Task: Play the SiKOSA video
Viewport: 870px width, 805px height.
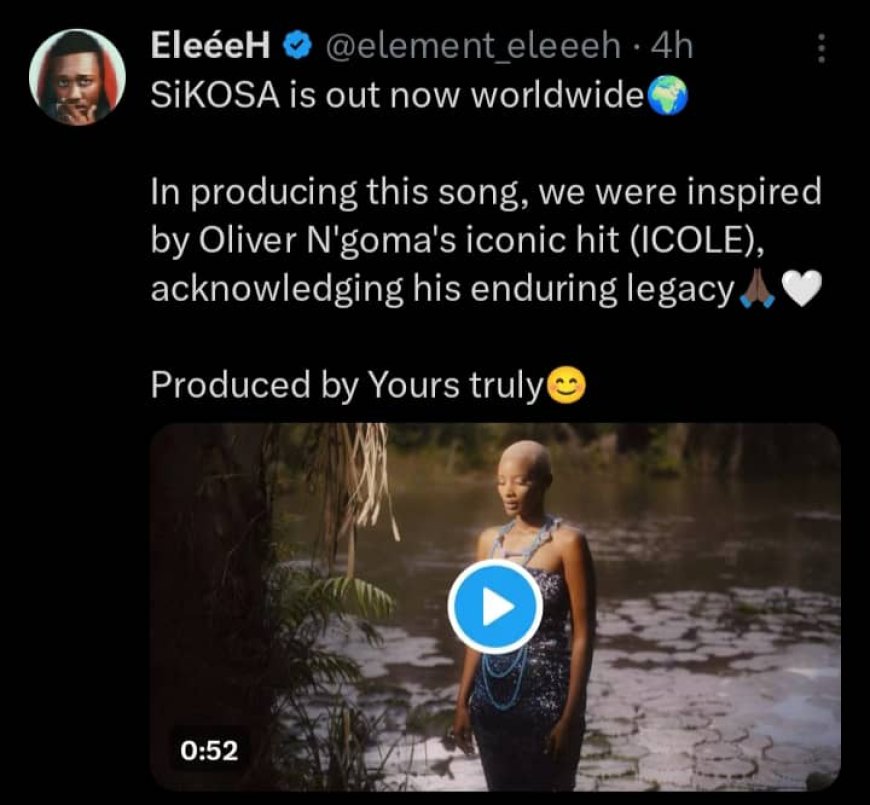Action: pyautogui.click(x=494, y=606)
